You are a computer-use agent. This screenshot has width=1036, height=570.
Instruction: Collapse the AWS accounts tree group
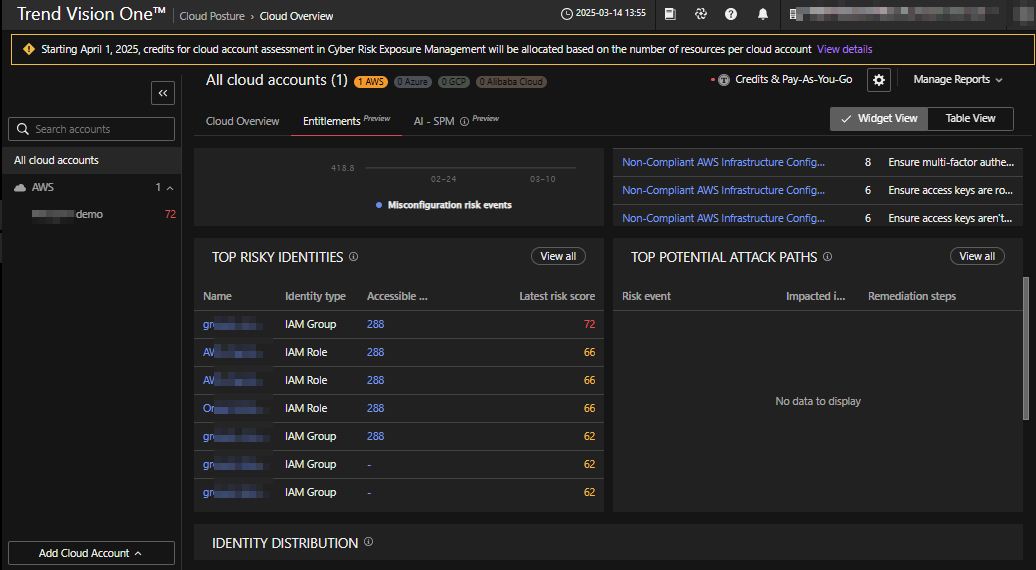170,188
